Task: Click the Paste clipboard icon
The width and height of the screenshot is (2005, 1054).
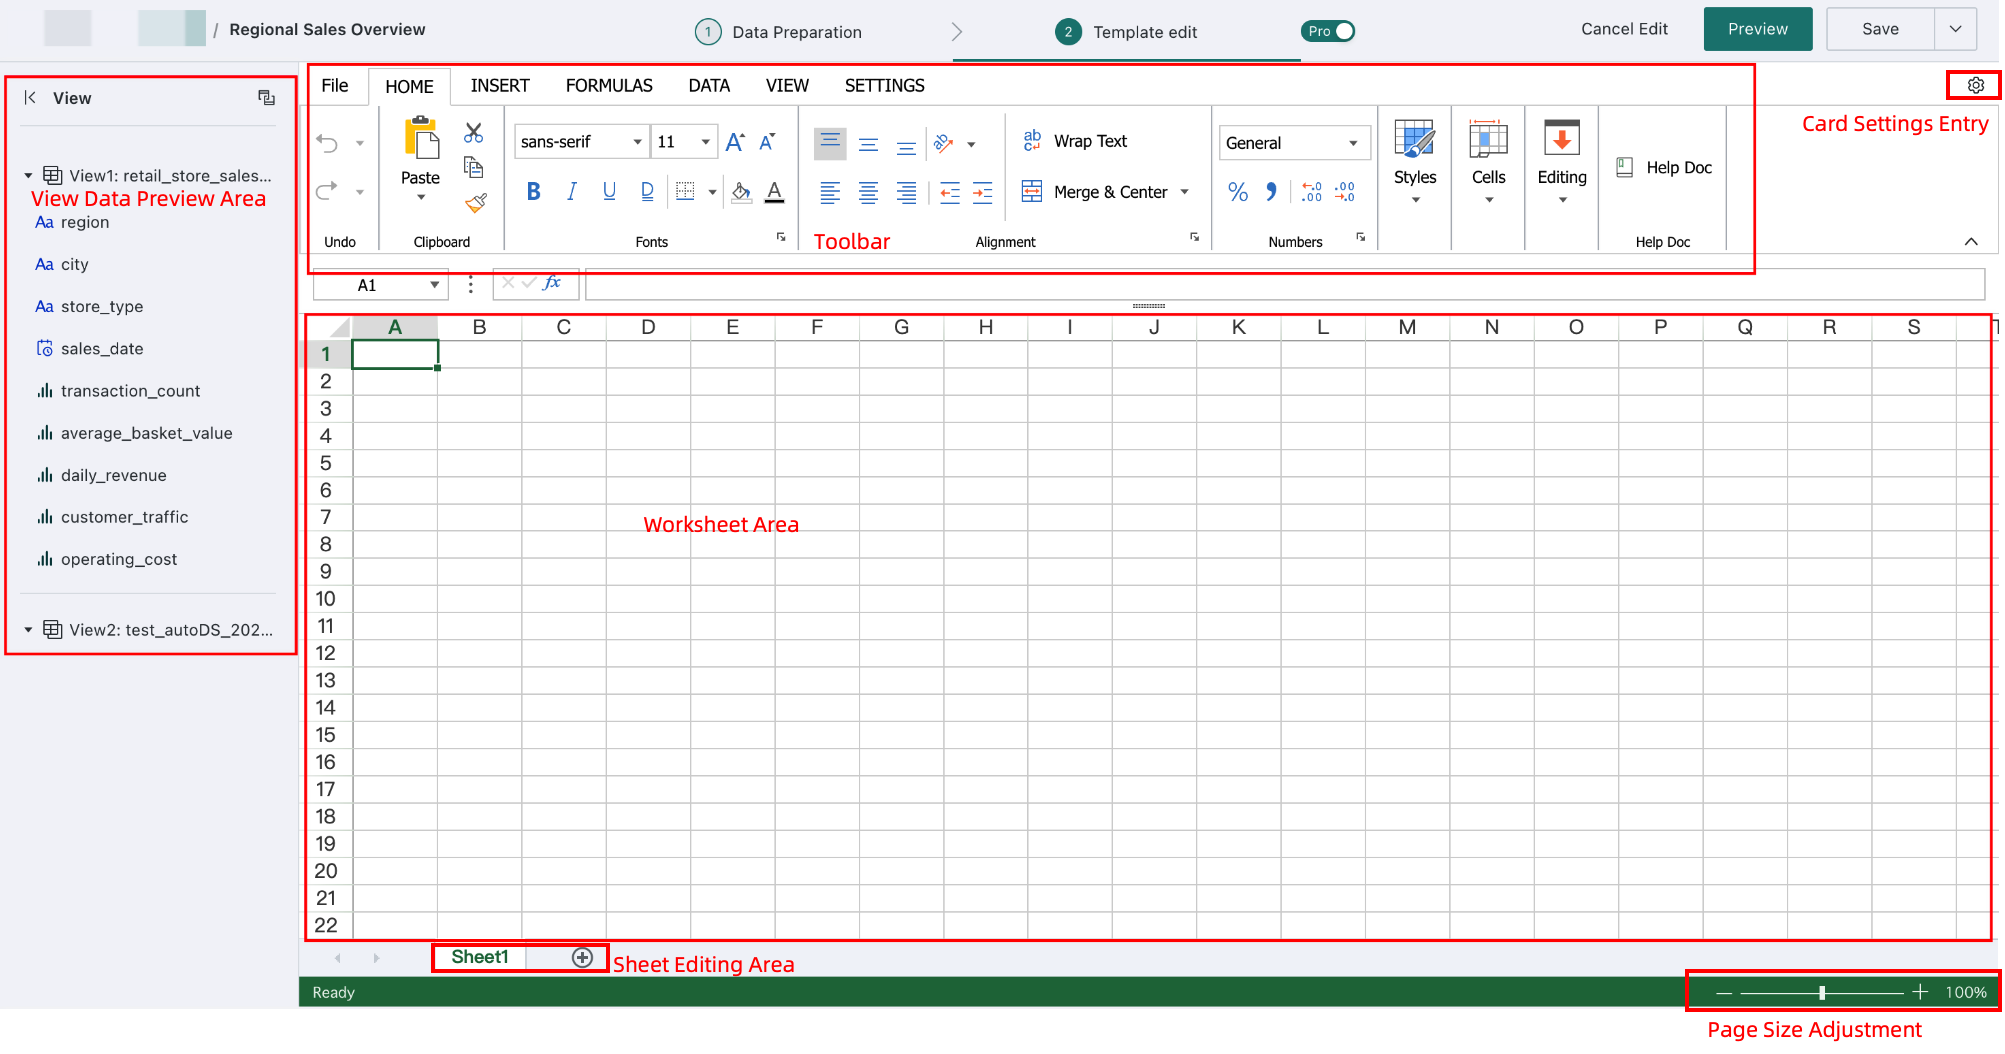Action: coord(421,138)
